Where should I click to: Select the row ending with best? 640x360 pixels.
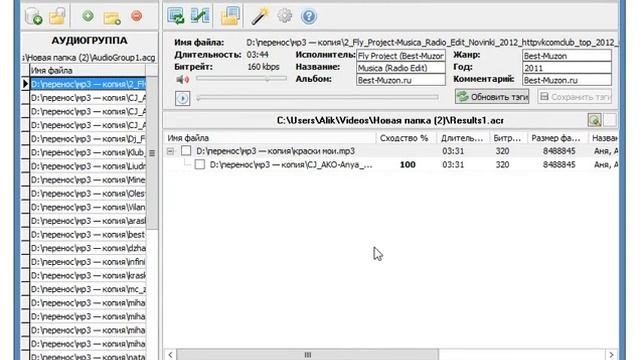(x=88, y=235)
